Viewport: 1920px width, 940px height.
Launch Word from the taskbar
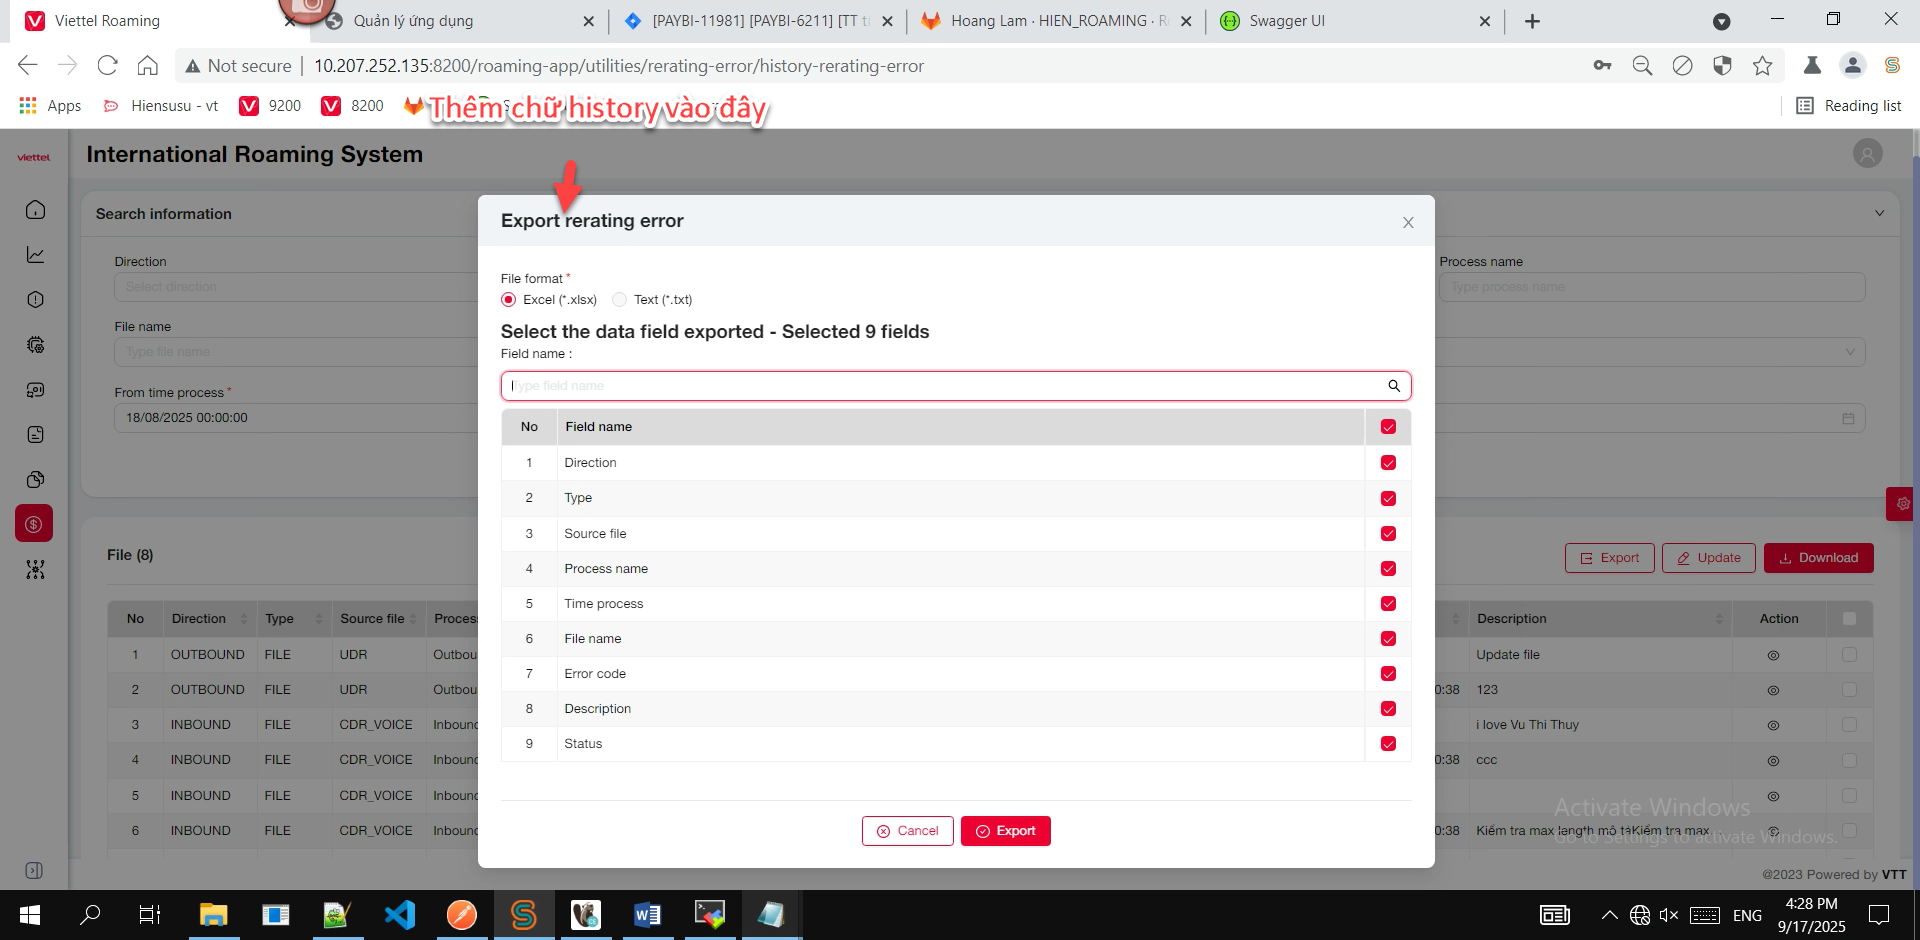click(x=647, y=914)
